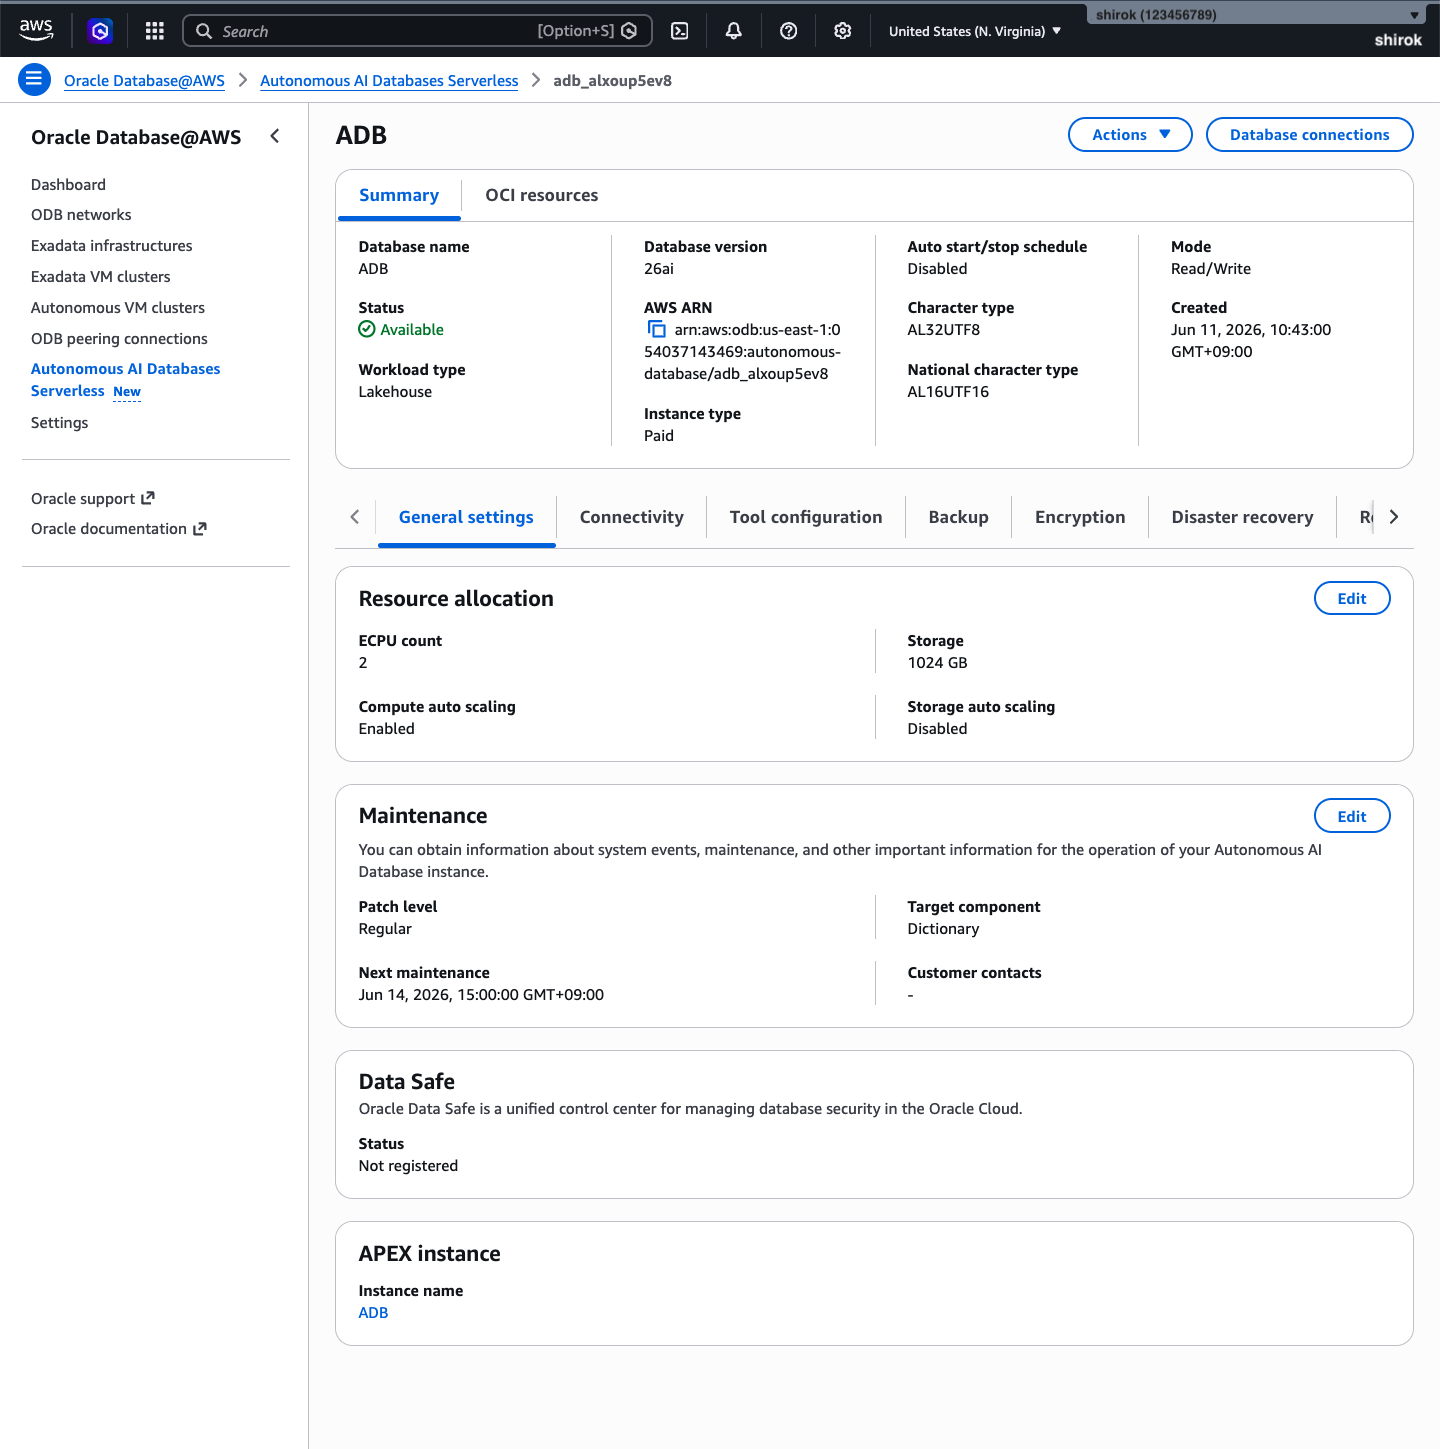The height and width of the screenshot is (1449, 1440).
Task: Open the Oracle support external link
Action: click(93, 498)
